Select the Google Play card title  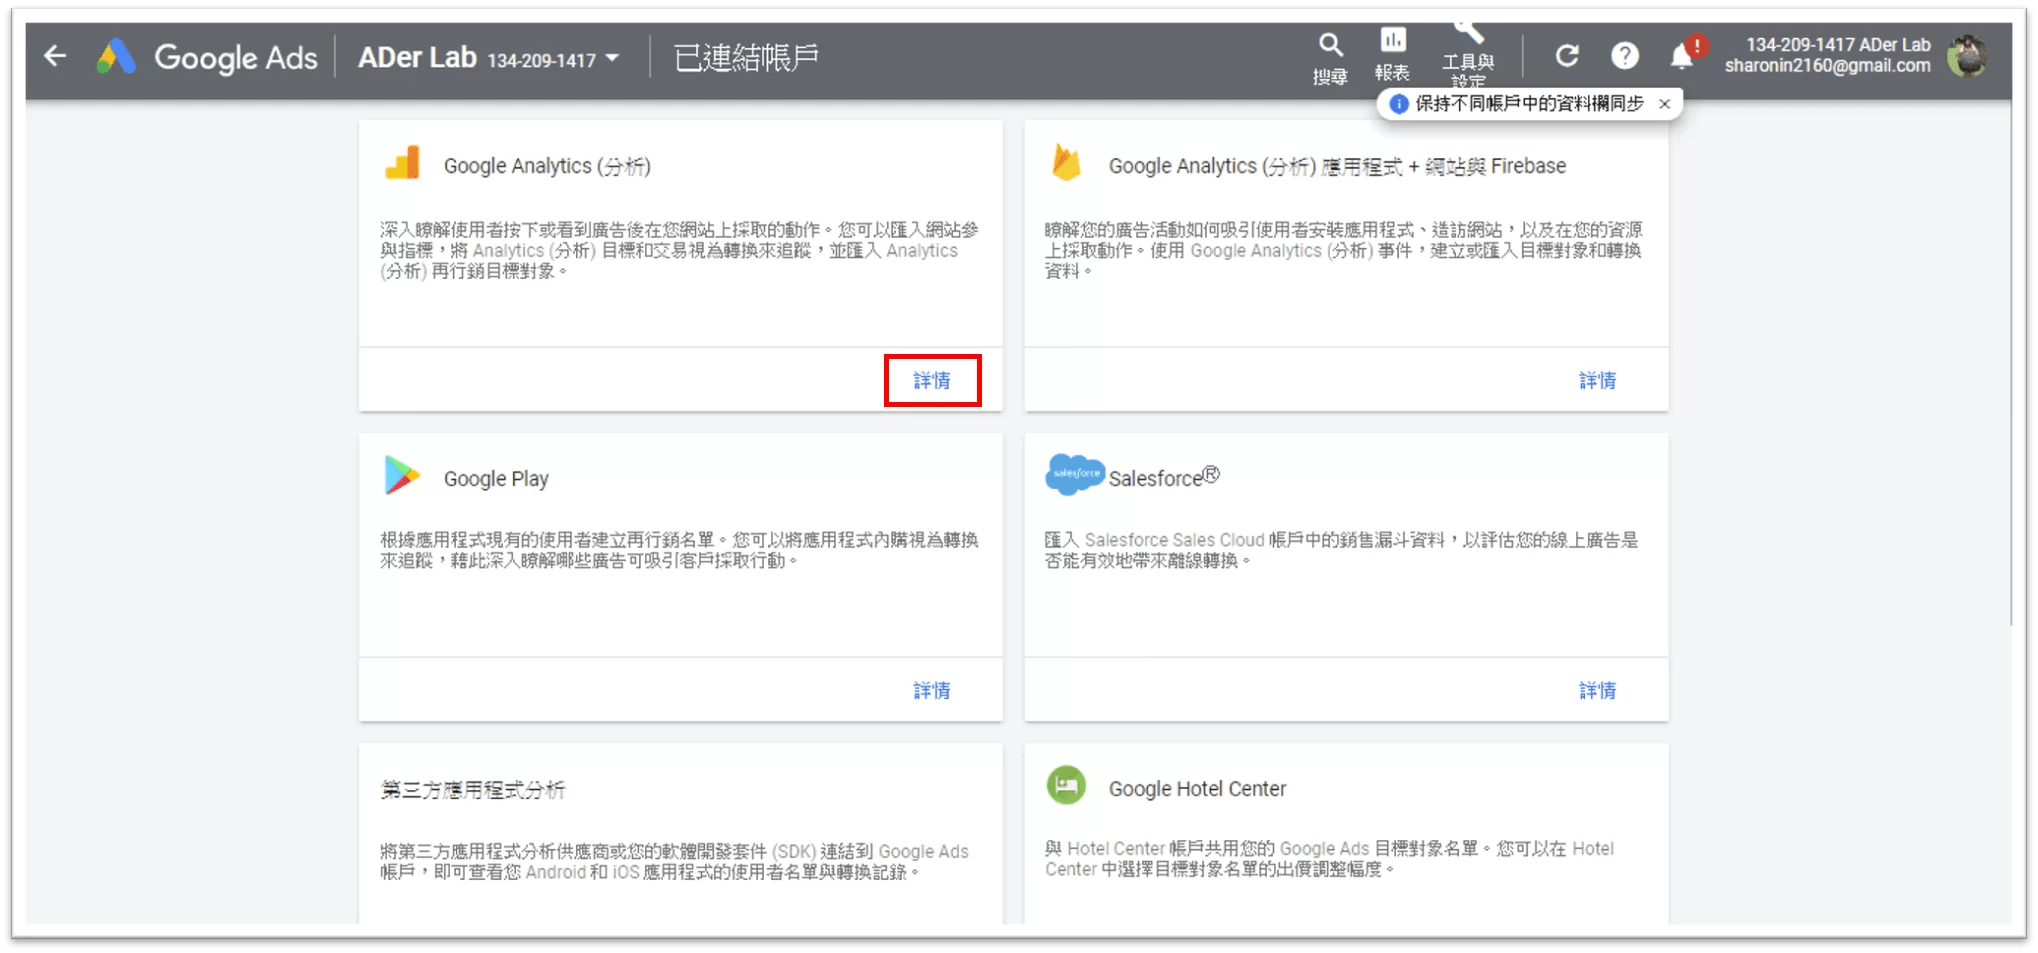coord(496,479)
